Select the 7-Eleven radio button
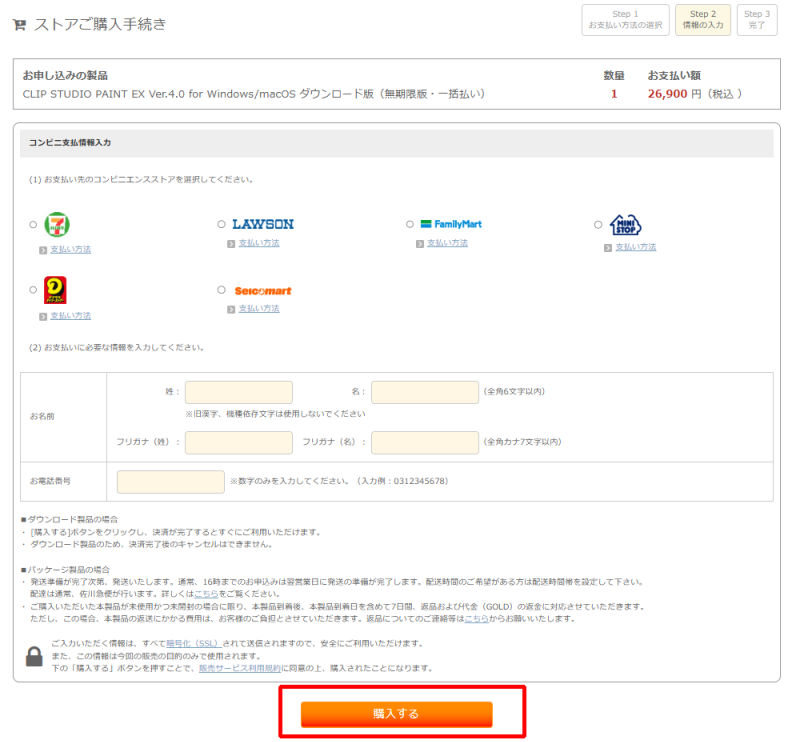Image resolution: width=797 pixels, height=742 pixels. coord(33,224)
